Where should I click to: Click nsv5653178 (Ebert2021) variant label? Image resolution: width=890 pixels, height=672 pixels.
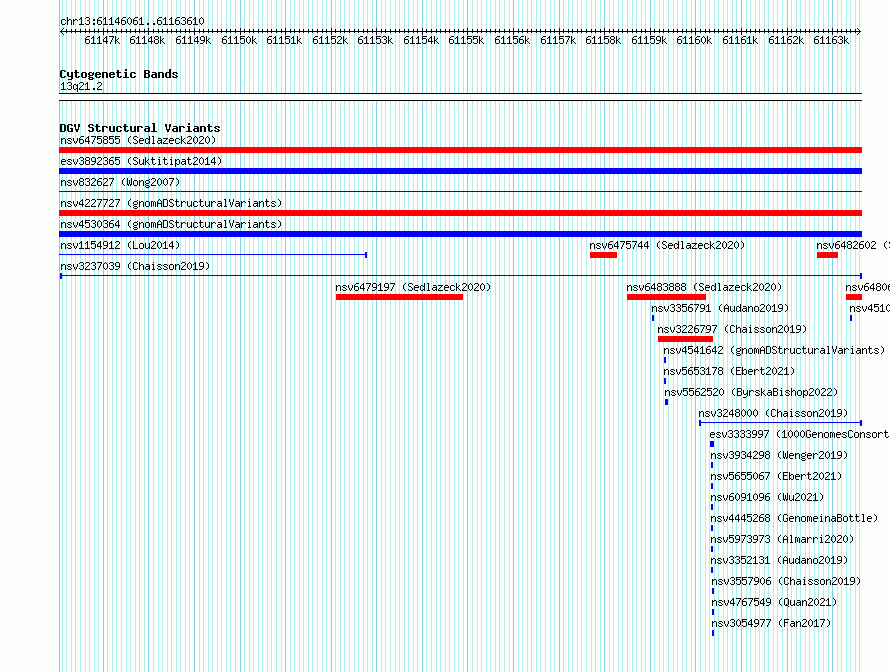[x=729, y=371]
